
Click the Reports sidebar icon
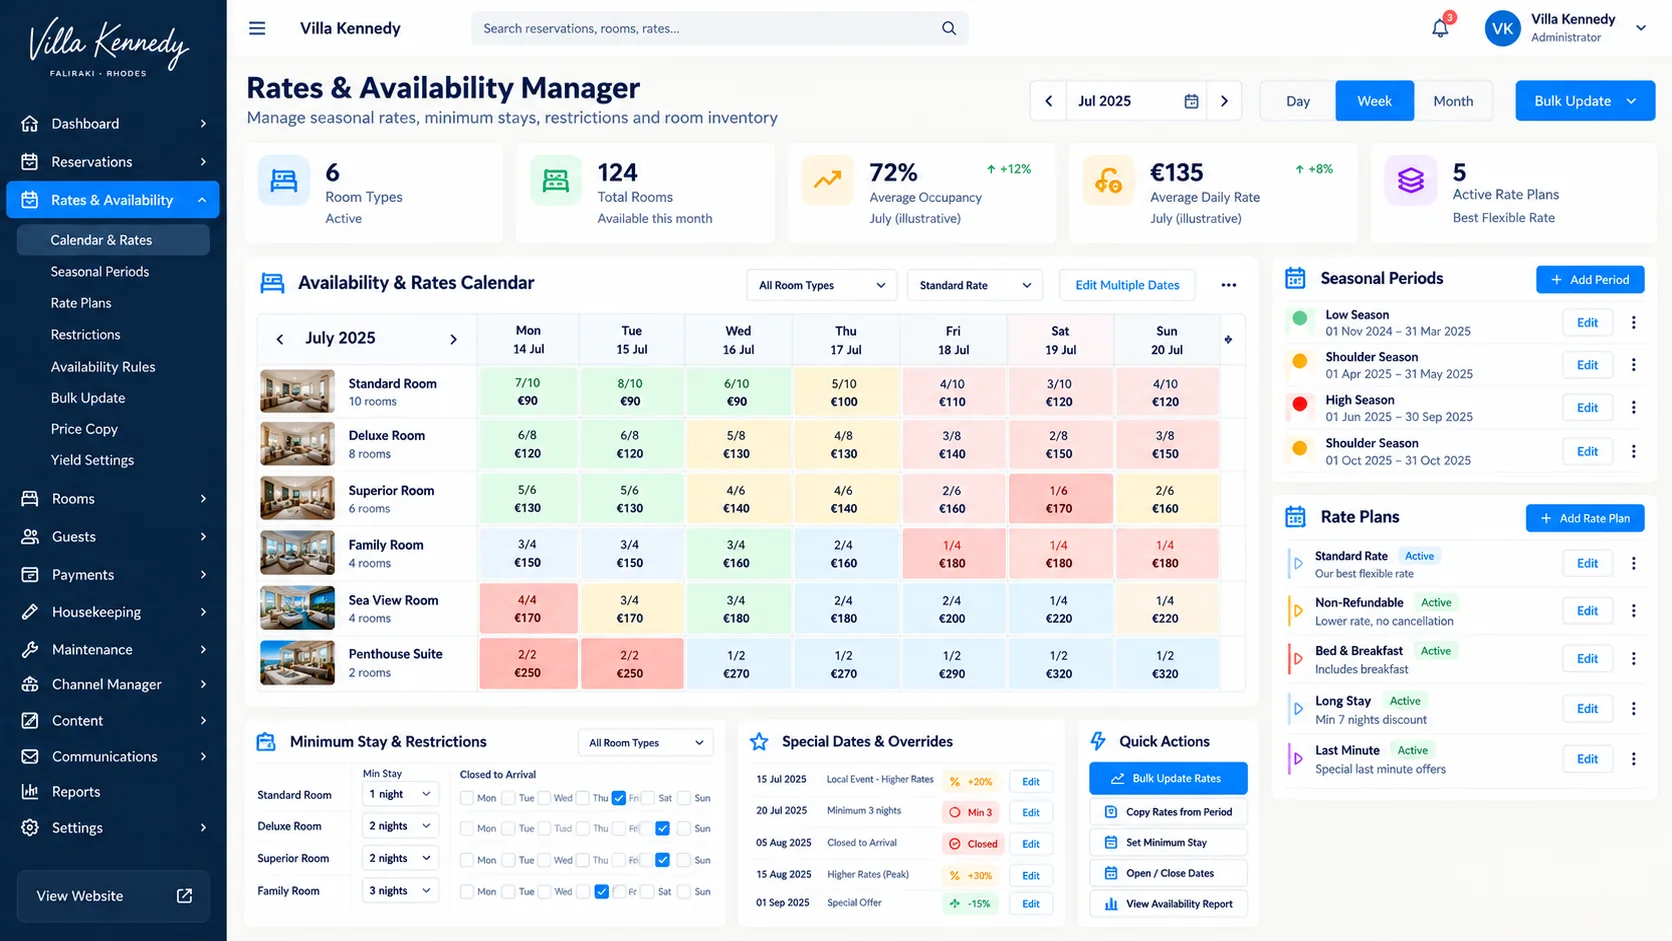[30, 792]
